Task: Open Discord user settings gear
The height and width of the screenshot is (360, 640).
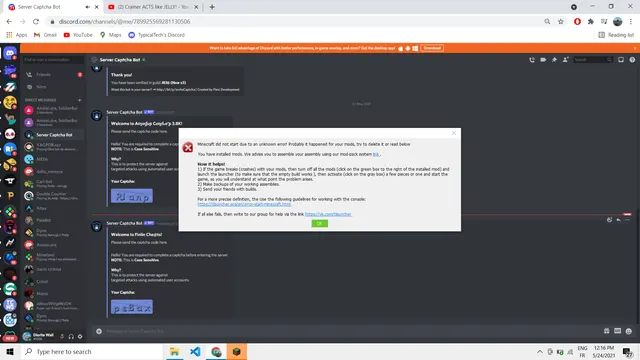Action: coord(80,336)
